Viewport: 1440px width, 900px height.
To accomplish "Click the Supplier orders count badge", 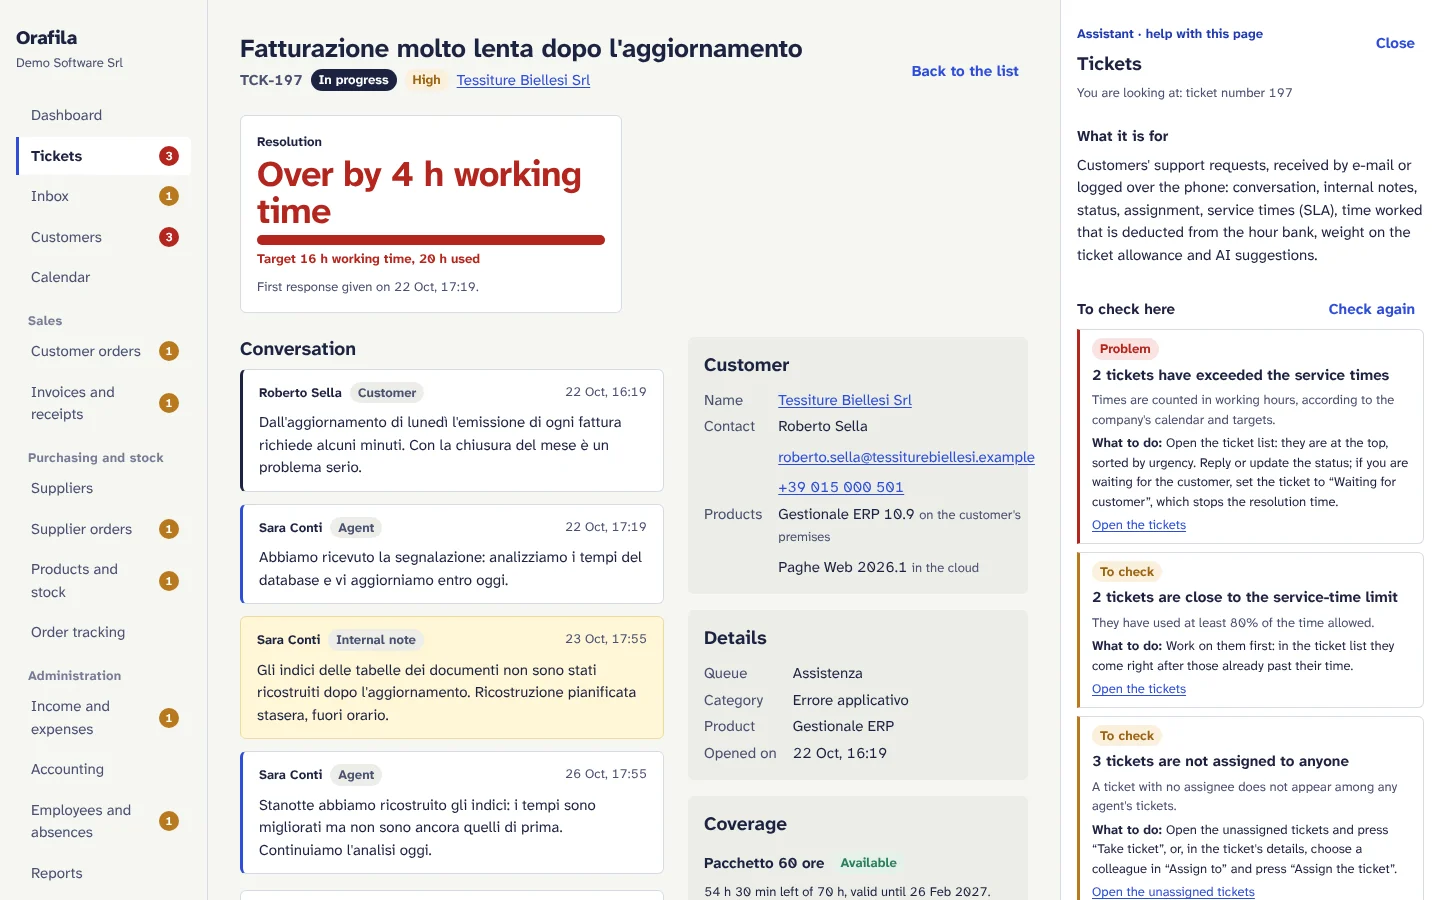I will pos(169,529).
